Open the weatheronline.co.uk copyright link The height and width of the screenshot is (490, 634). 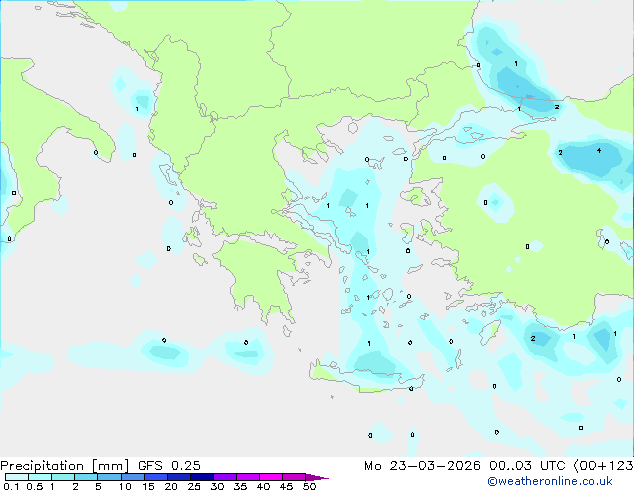[550, 481]
